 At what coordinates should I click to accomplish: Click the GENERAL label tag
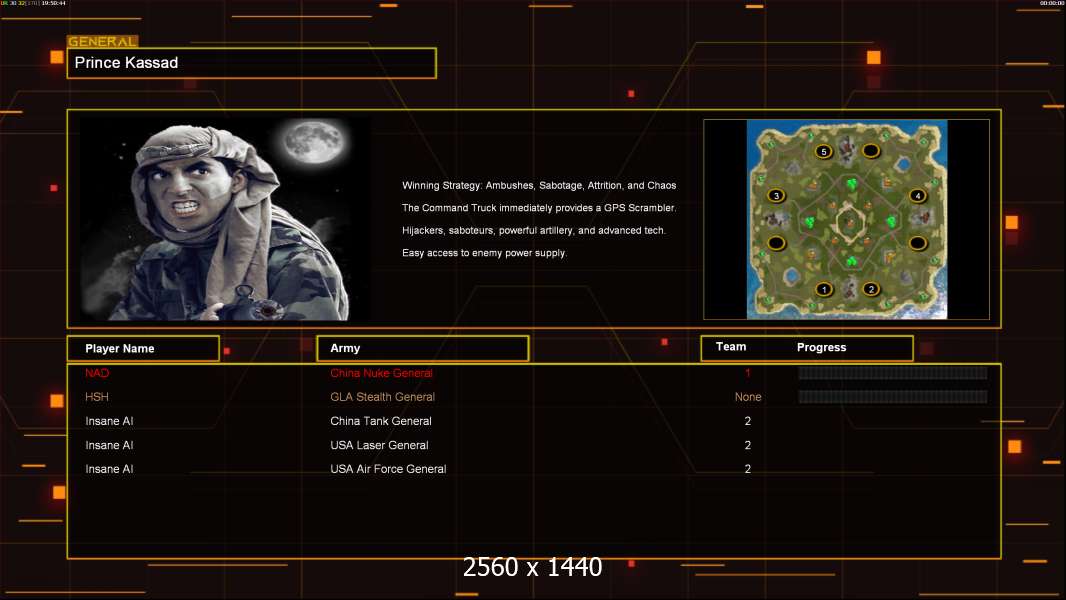(103, 41)
